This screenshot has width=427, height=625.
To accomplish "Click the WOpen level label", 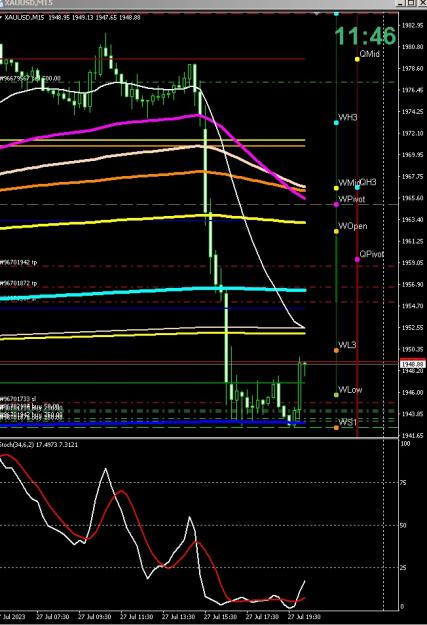I will (x=353, y=226).
